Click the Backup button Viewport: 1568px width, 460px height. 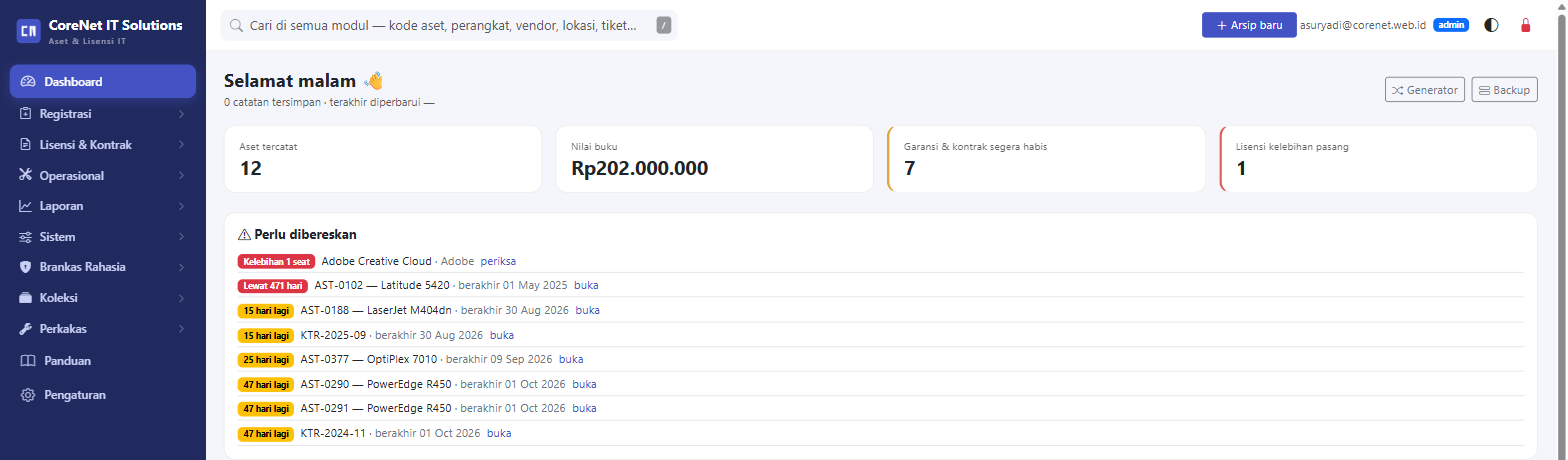1505,90
